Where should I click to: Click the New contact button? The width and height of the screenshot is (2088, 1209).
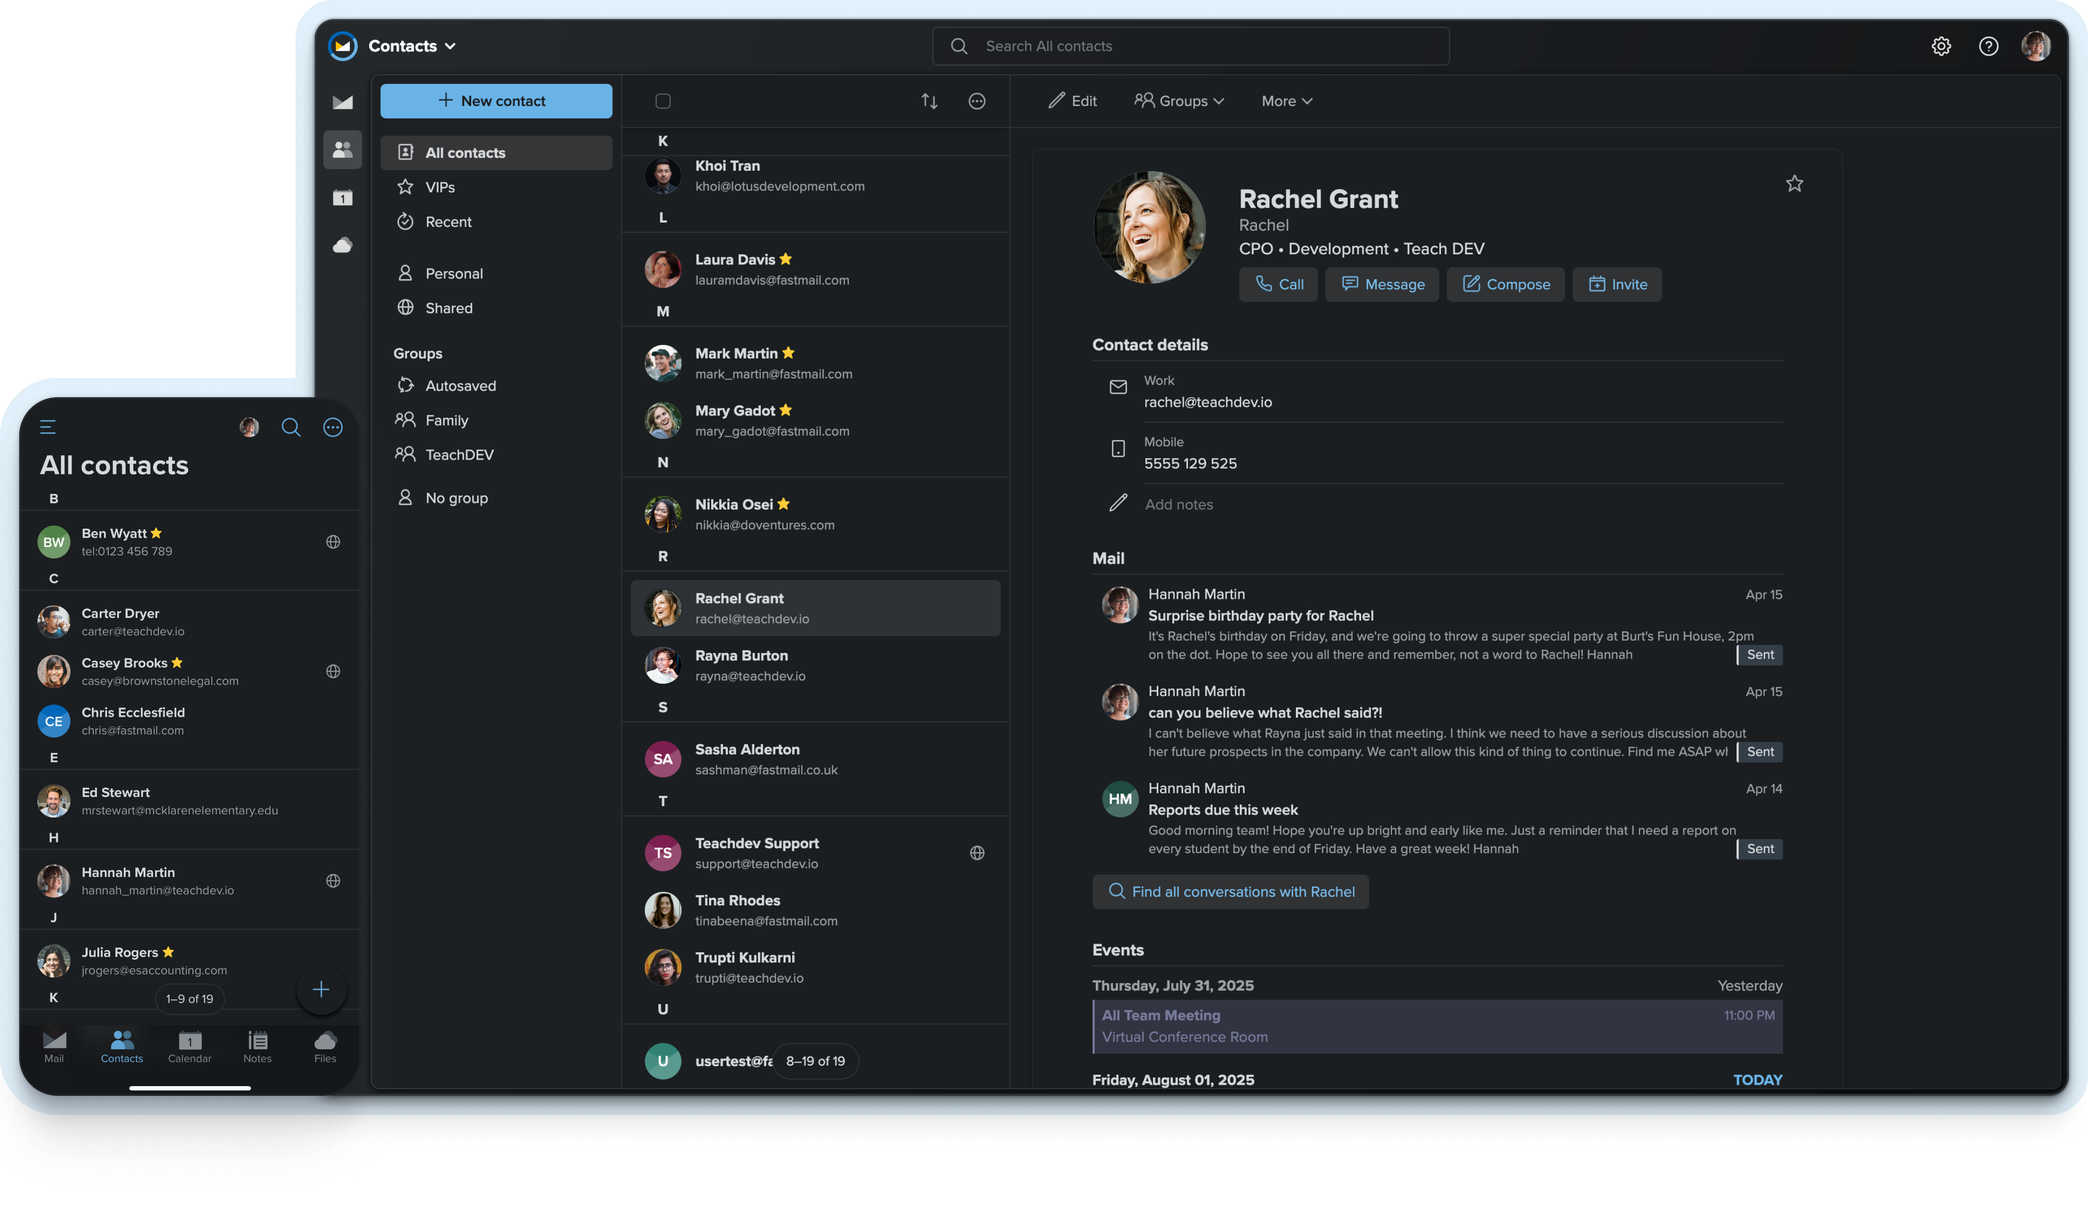tap(496, 100)
